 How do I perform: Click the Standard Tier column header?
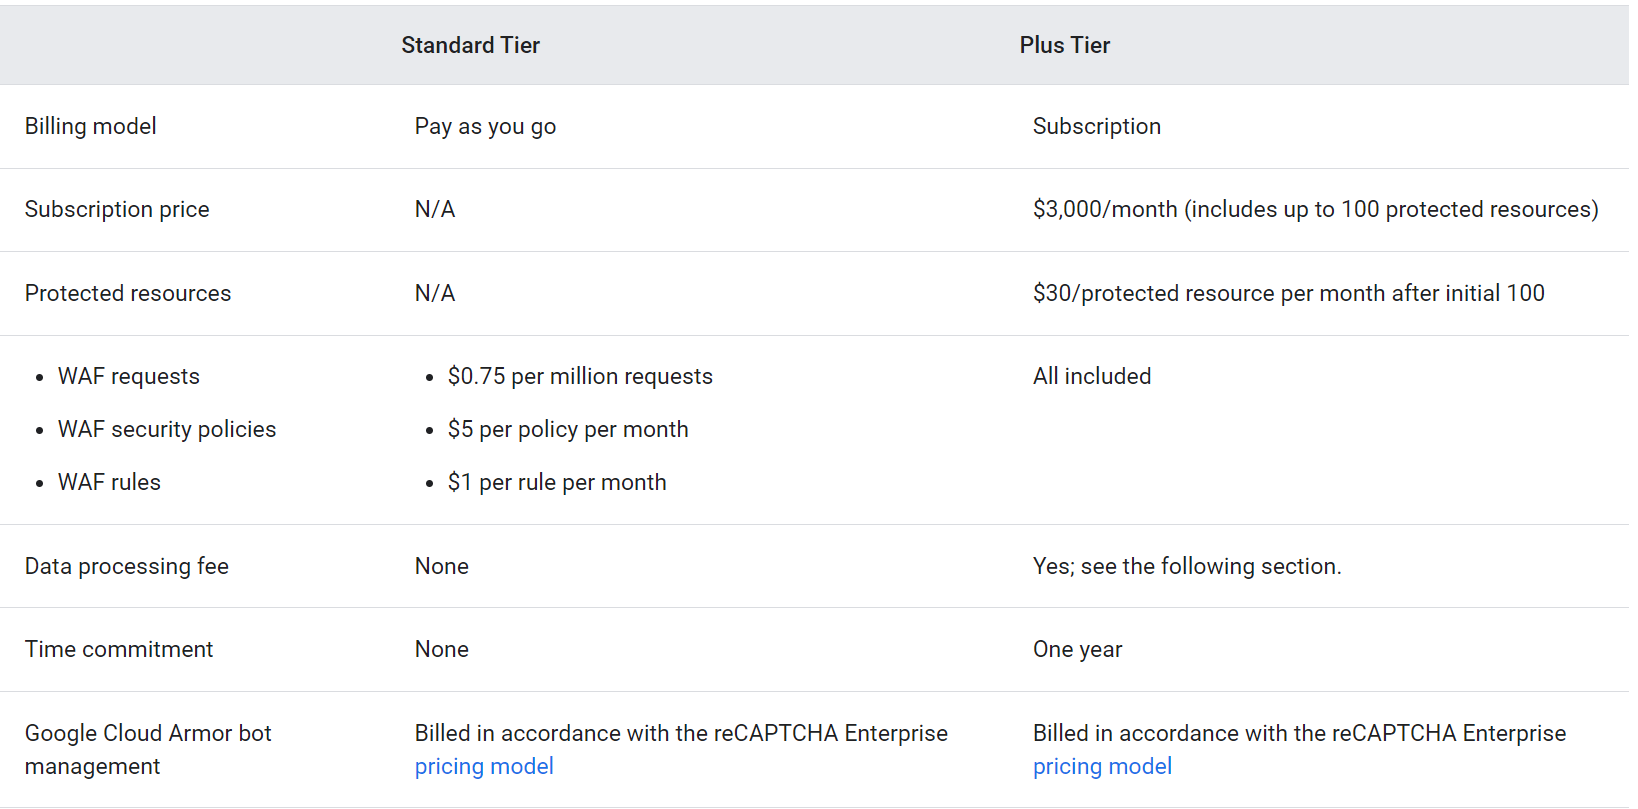tap(470, 46)
